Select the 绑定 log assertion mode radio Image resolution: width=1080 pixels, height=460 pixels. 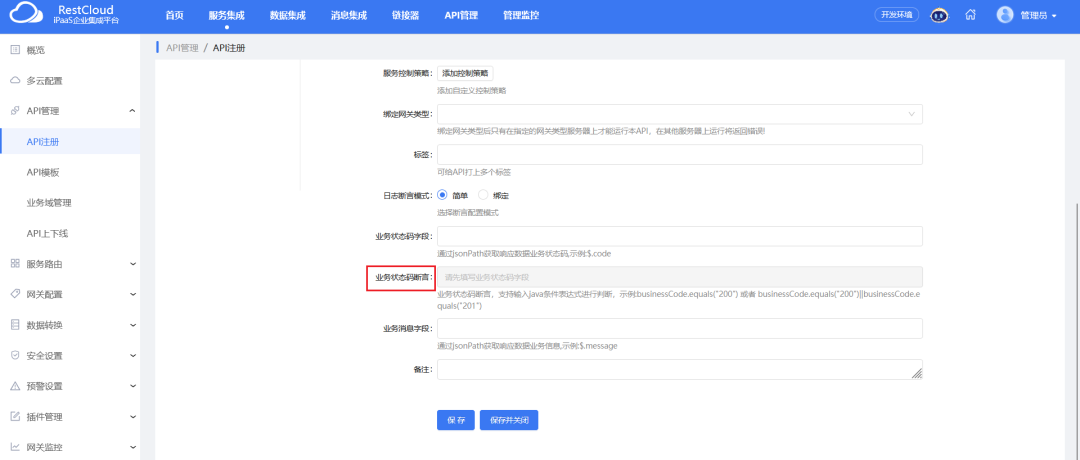(485, 195)
